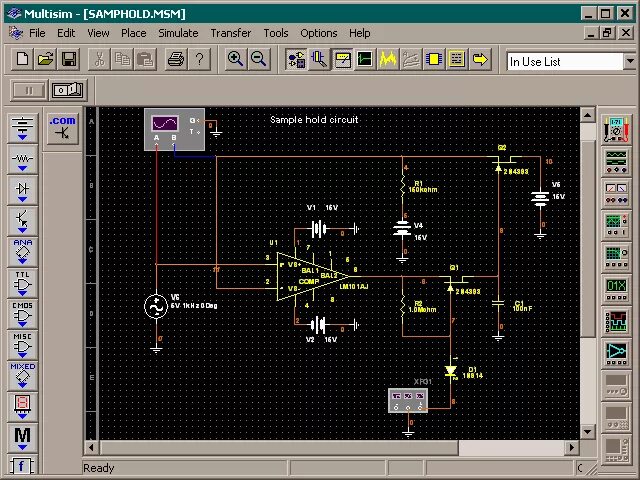Copy selection toolbar icon

pos(122,60)
